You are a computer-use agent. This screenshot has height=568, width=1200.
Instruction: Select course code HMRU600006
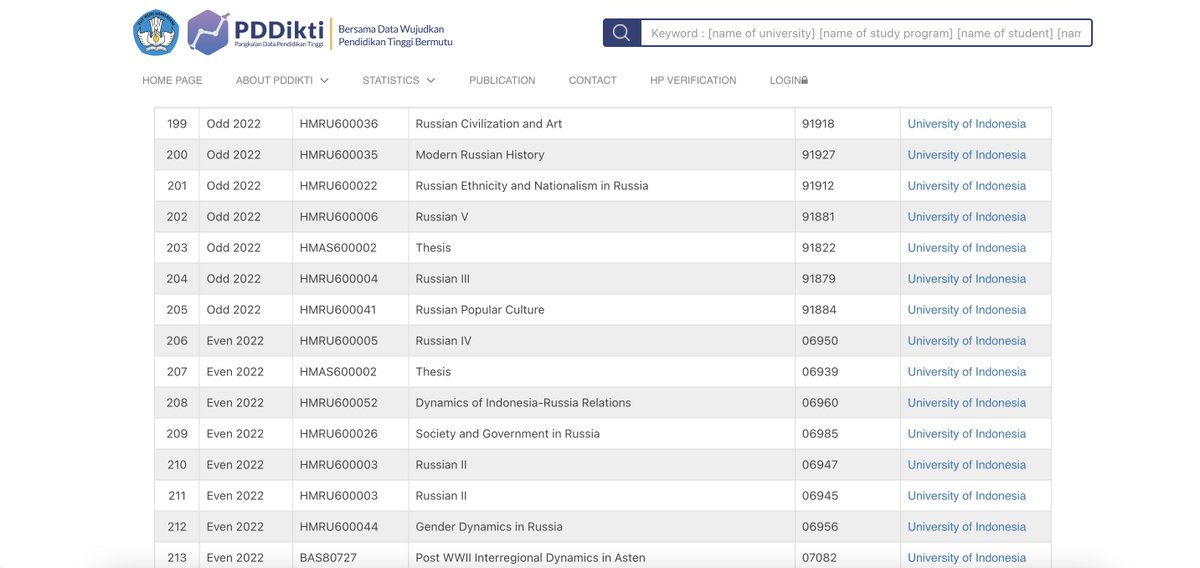click(339, 217)
